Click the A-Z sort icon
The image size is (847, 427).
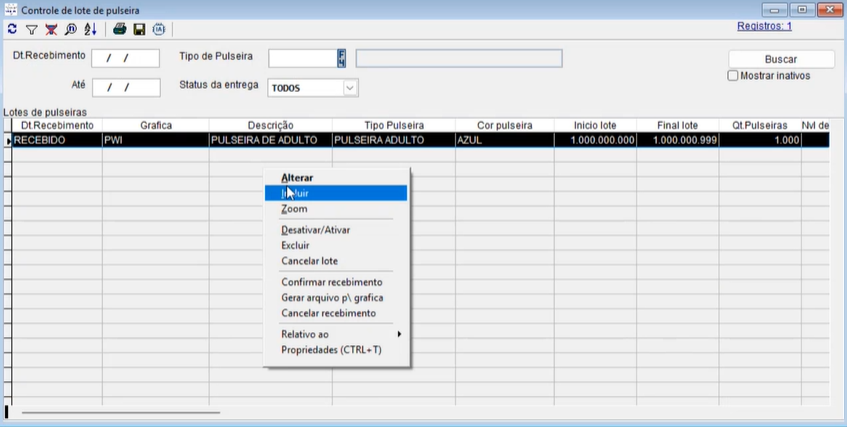click(x=91, y=30)
